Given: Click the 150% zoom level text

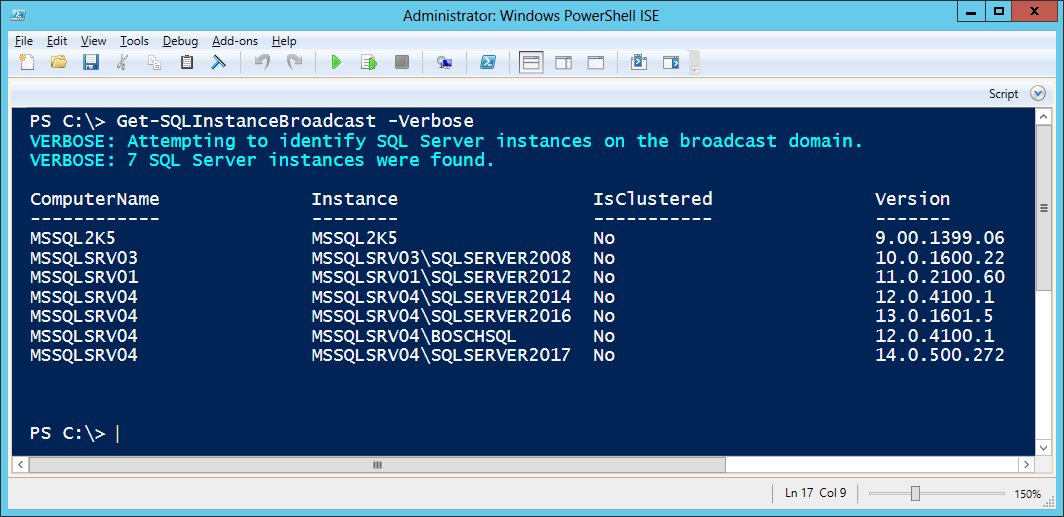Looking at the screenshot, I should tap(1028, 494).
